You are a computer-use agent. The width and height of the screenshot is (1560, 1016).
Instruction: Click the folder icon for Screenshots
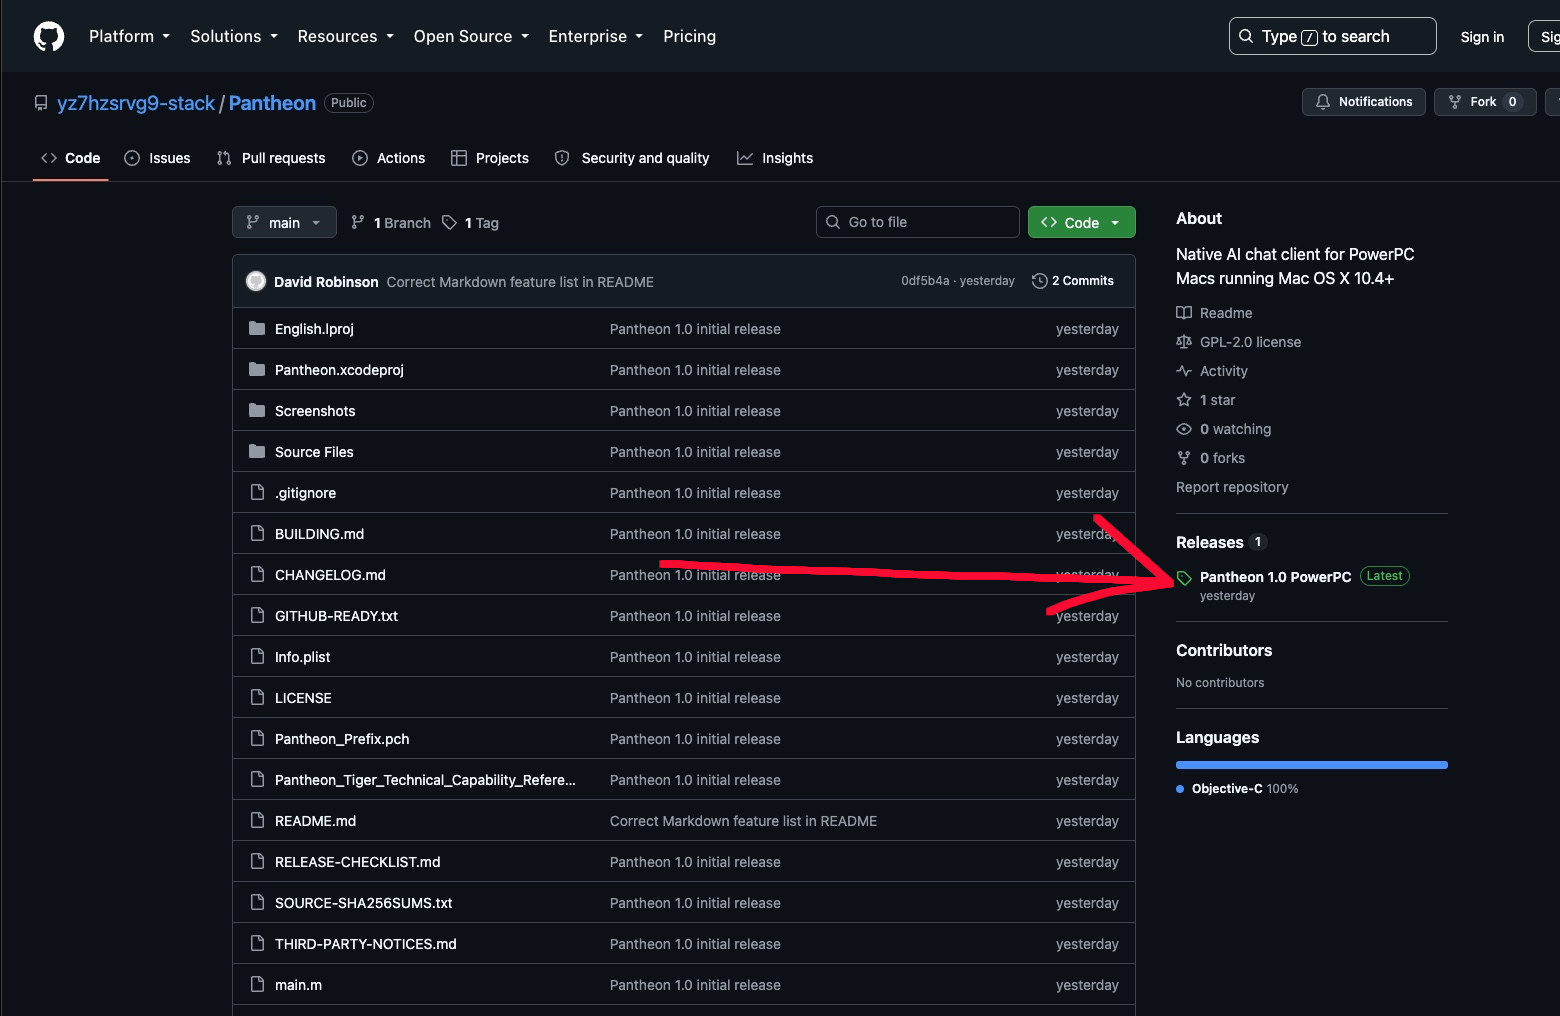pos(257,410)
